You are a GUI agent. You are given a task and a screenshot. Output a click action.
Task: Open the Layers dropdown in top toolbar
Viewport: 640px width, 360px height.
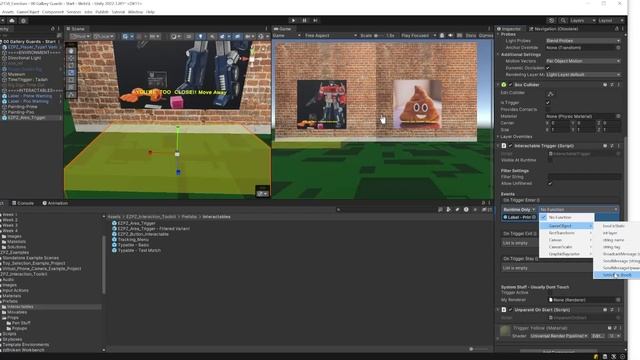coord(582,20)
